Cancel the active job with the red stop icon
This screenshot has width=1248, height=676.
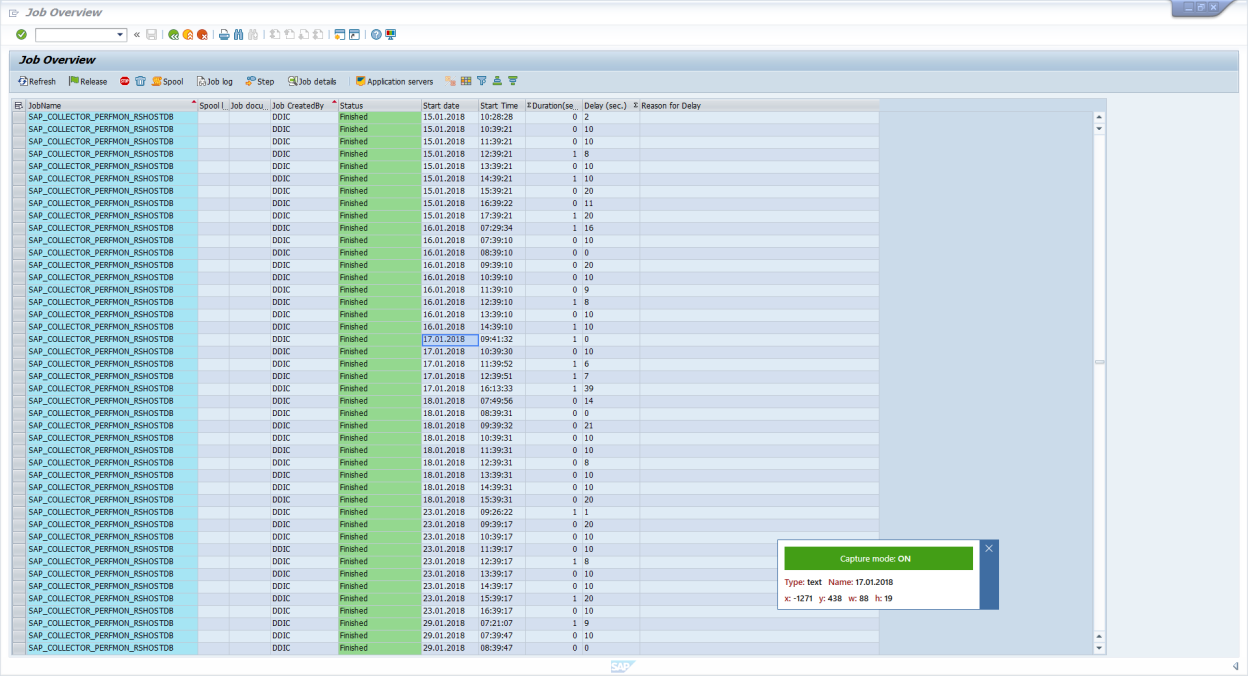(125, 81)
